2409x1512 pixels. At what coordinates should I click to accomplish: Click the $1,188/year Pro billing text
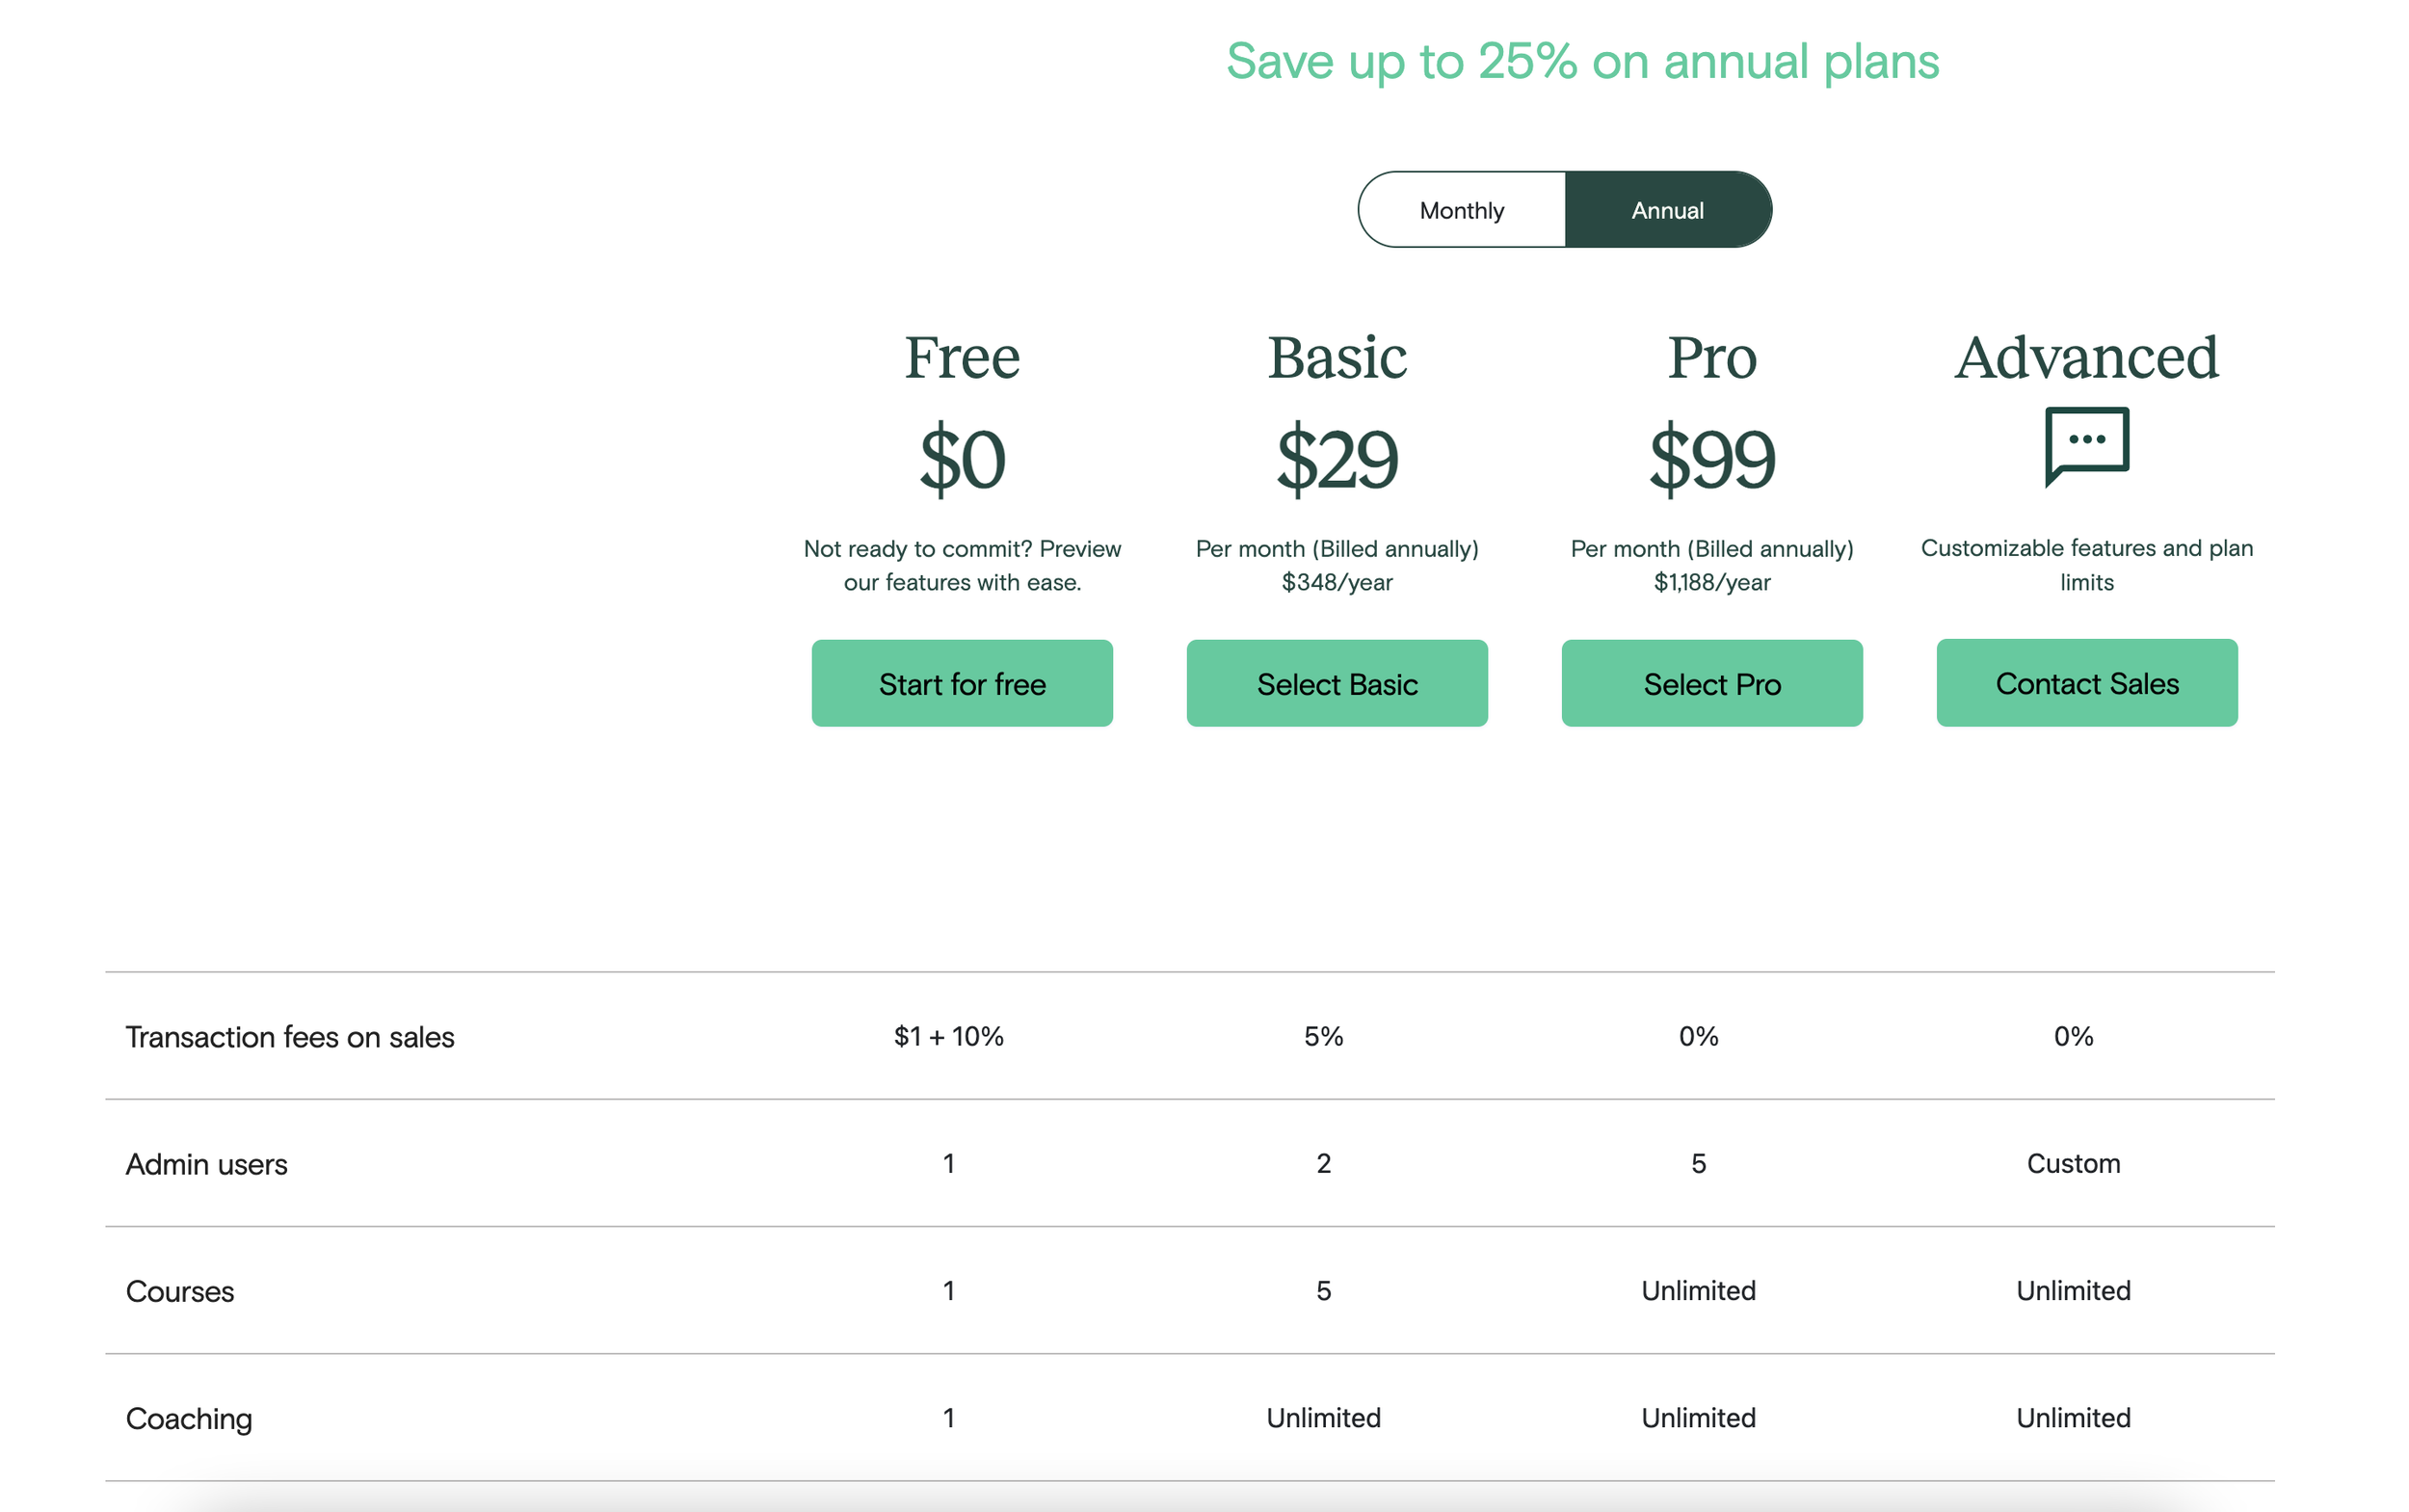(1712, 582)
